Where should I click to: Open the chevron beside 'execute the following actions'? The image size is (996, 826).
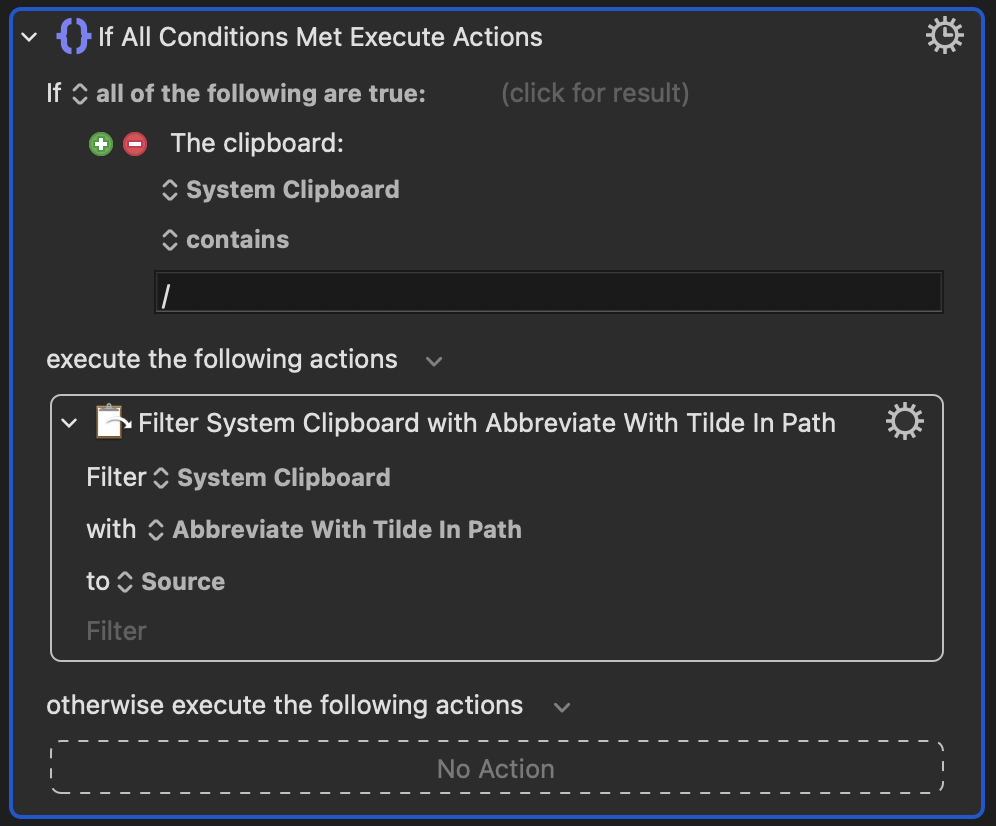(x=434, y=362)
